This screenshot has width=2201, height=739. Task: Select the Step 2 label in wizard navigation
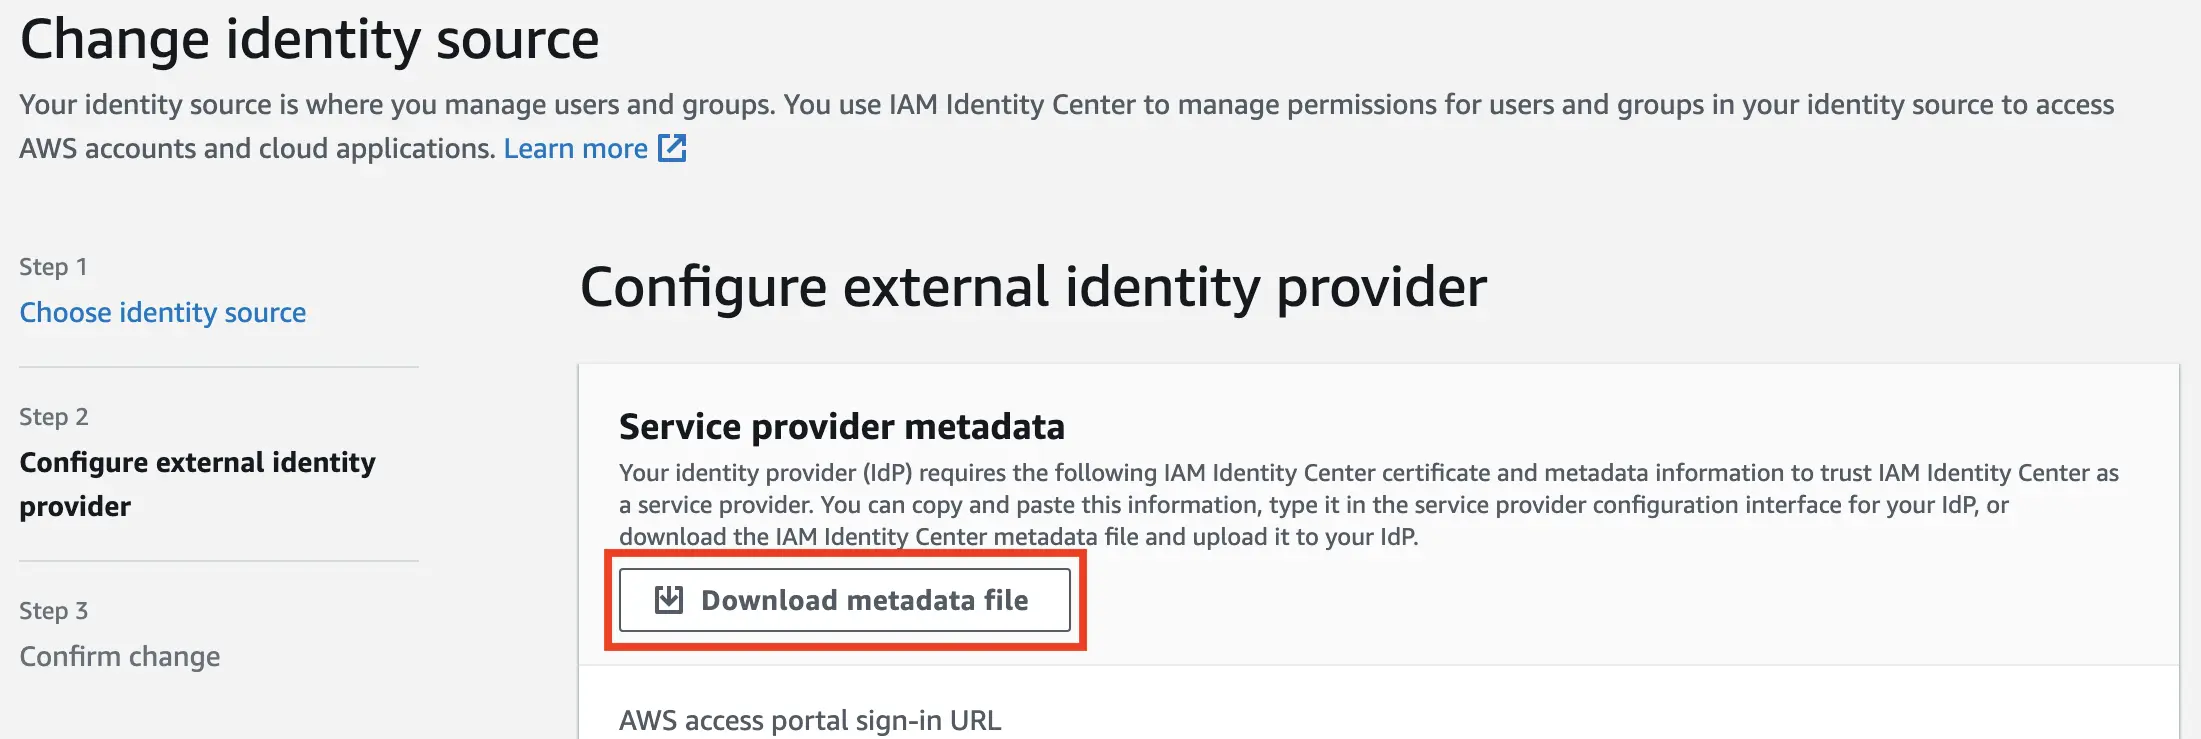click(54, 417)
